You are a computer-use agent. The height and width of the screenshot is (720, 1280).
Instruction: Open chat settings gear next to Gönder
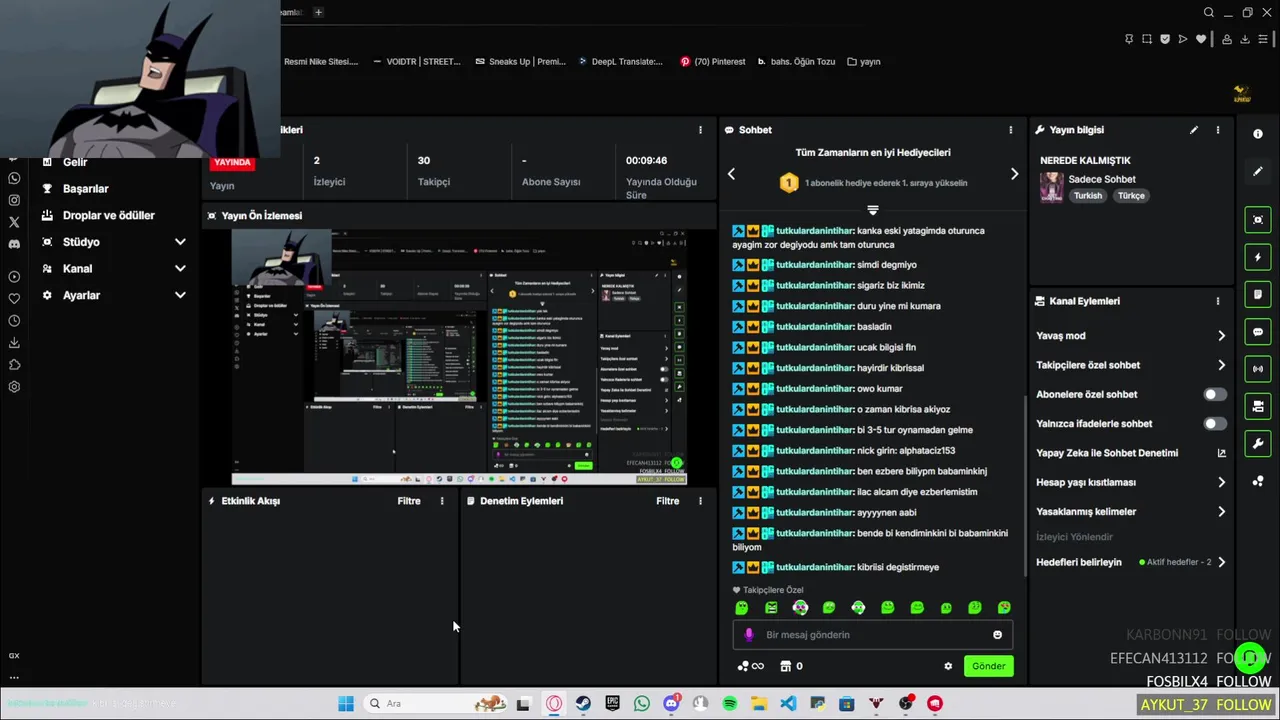[948, 666]
